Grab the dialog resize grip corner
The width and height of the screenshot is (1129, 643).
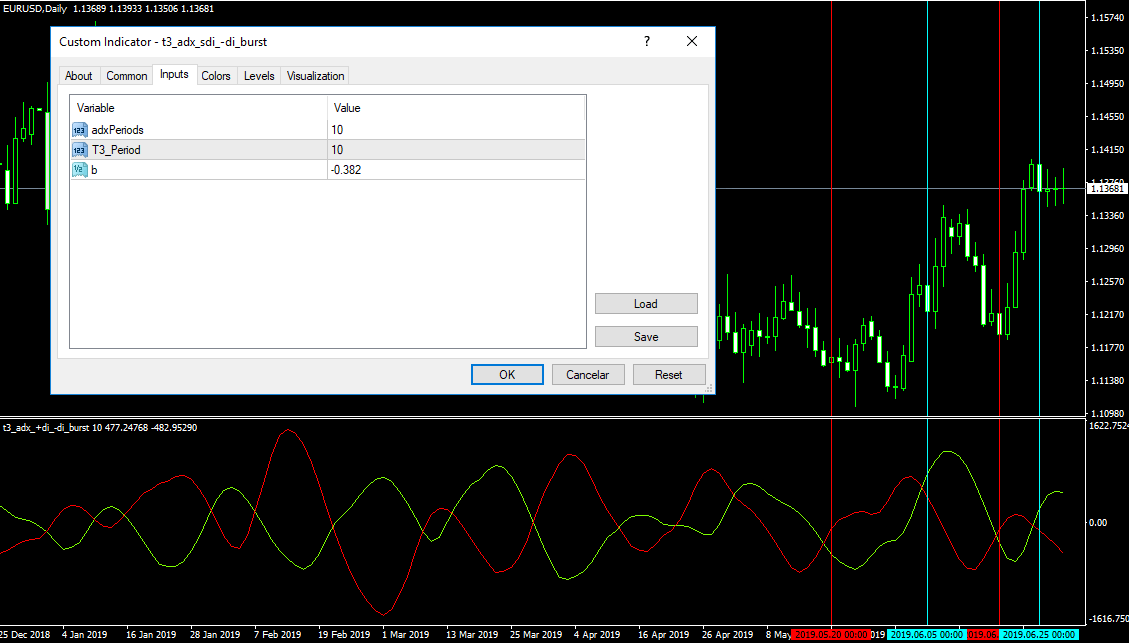709,388
